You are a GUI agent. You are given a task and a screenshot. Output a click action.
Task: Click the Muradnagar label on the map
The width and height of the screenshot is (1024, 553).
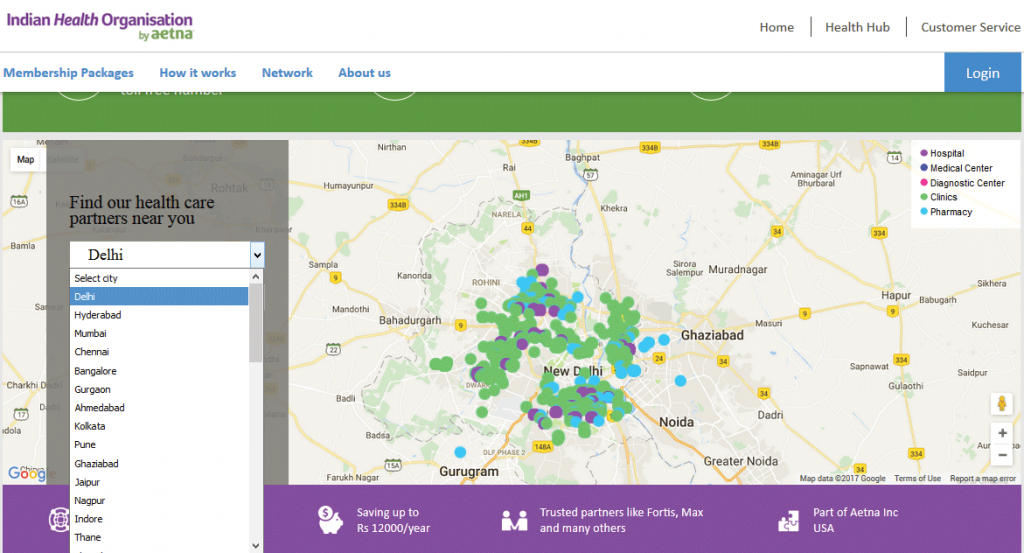(x=737, y=269)
